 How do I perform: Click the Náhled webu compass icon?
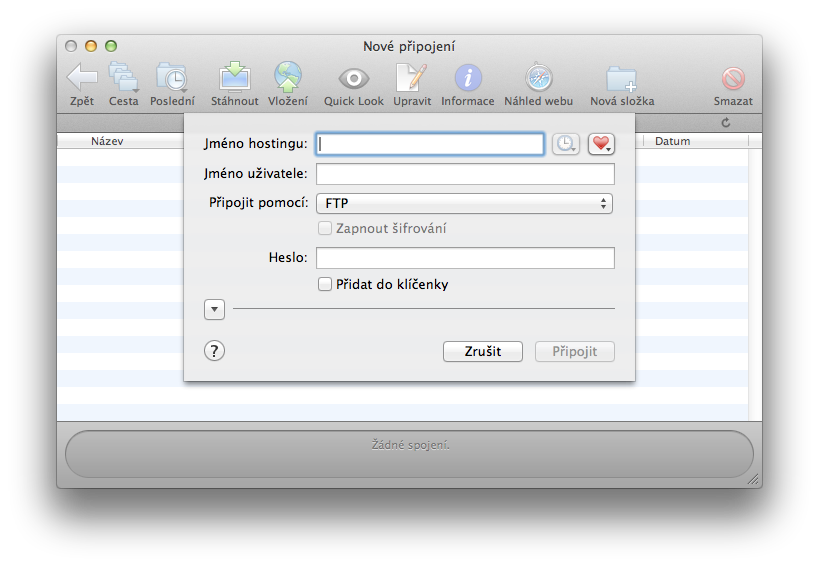click(x=538, y=78)
